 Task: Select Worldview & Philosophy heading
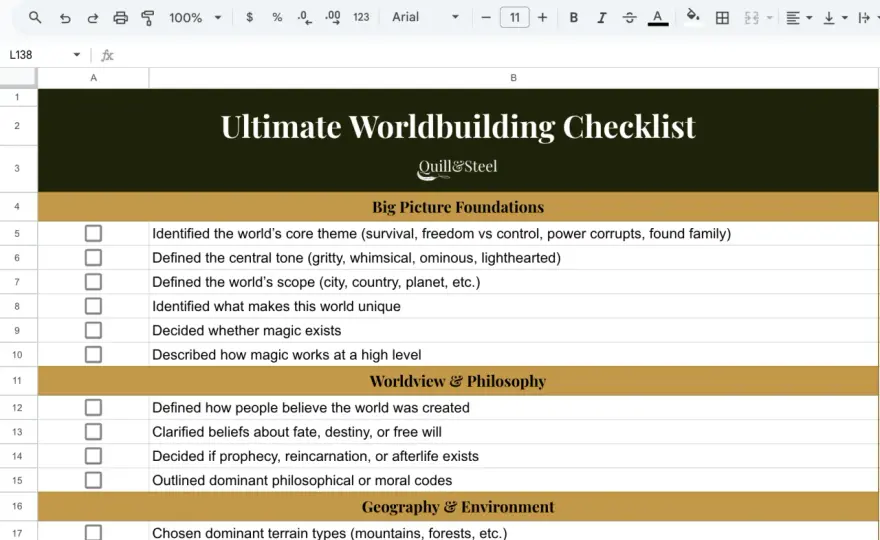click(x=458, y=381)
